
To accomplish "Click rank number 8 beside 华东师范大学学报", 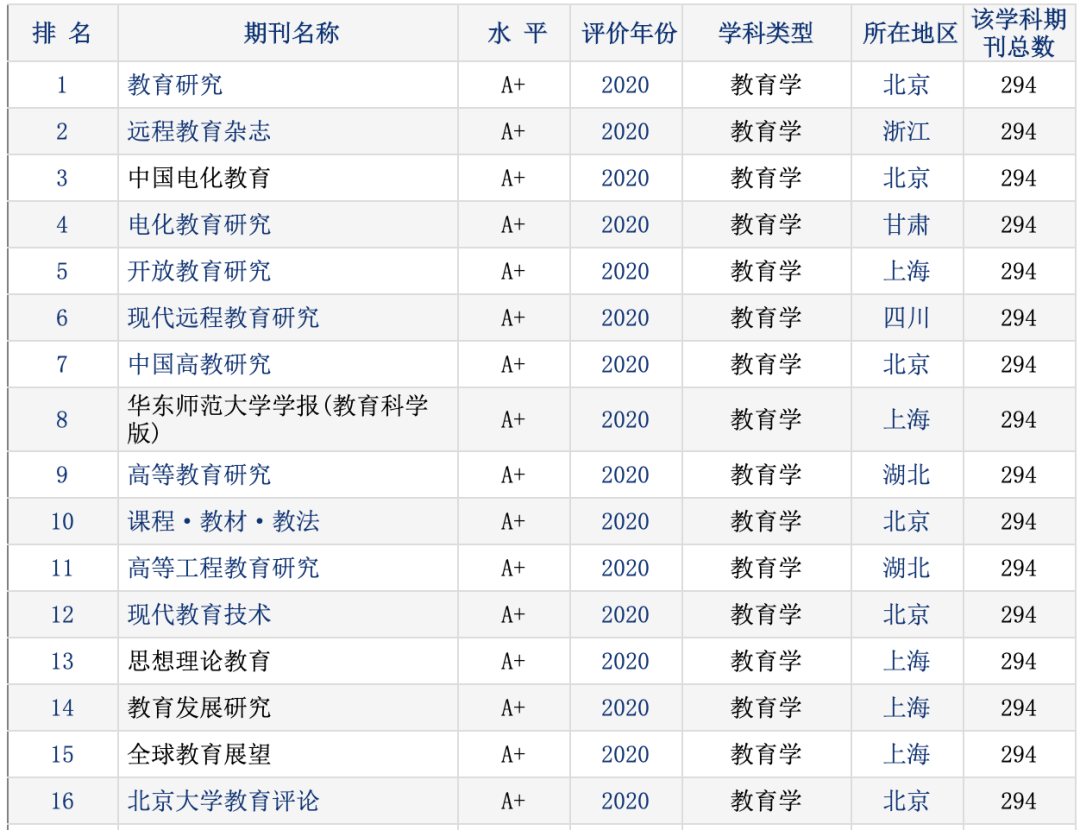I will click(x=62, y=419).
